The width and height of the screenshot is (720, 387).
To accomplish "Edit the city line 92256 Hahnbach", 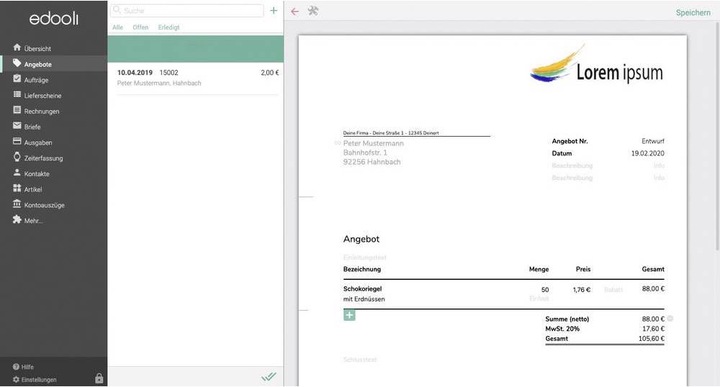I will click(x=371, y=162).
